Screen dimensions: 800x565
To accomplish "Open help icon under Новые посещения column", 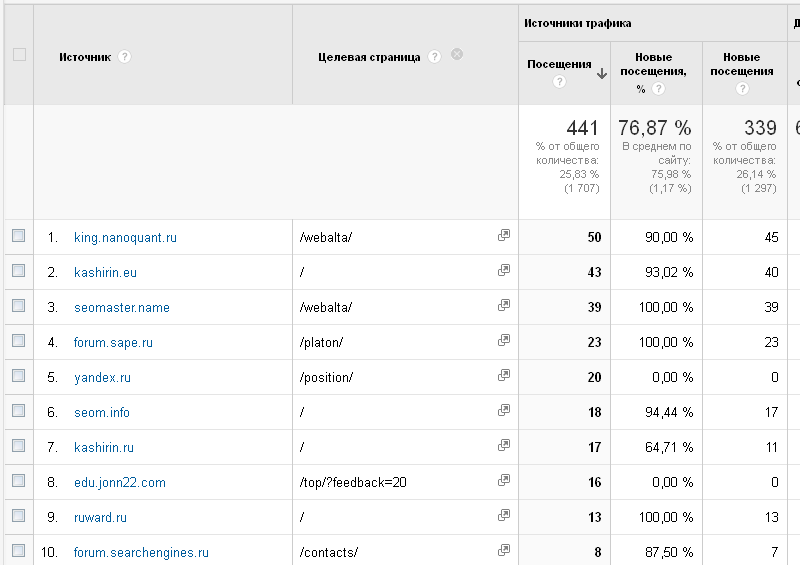I will click(742, 88).
